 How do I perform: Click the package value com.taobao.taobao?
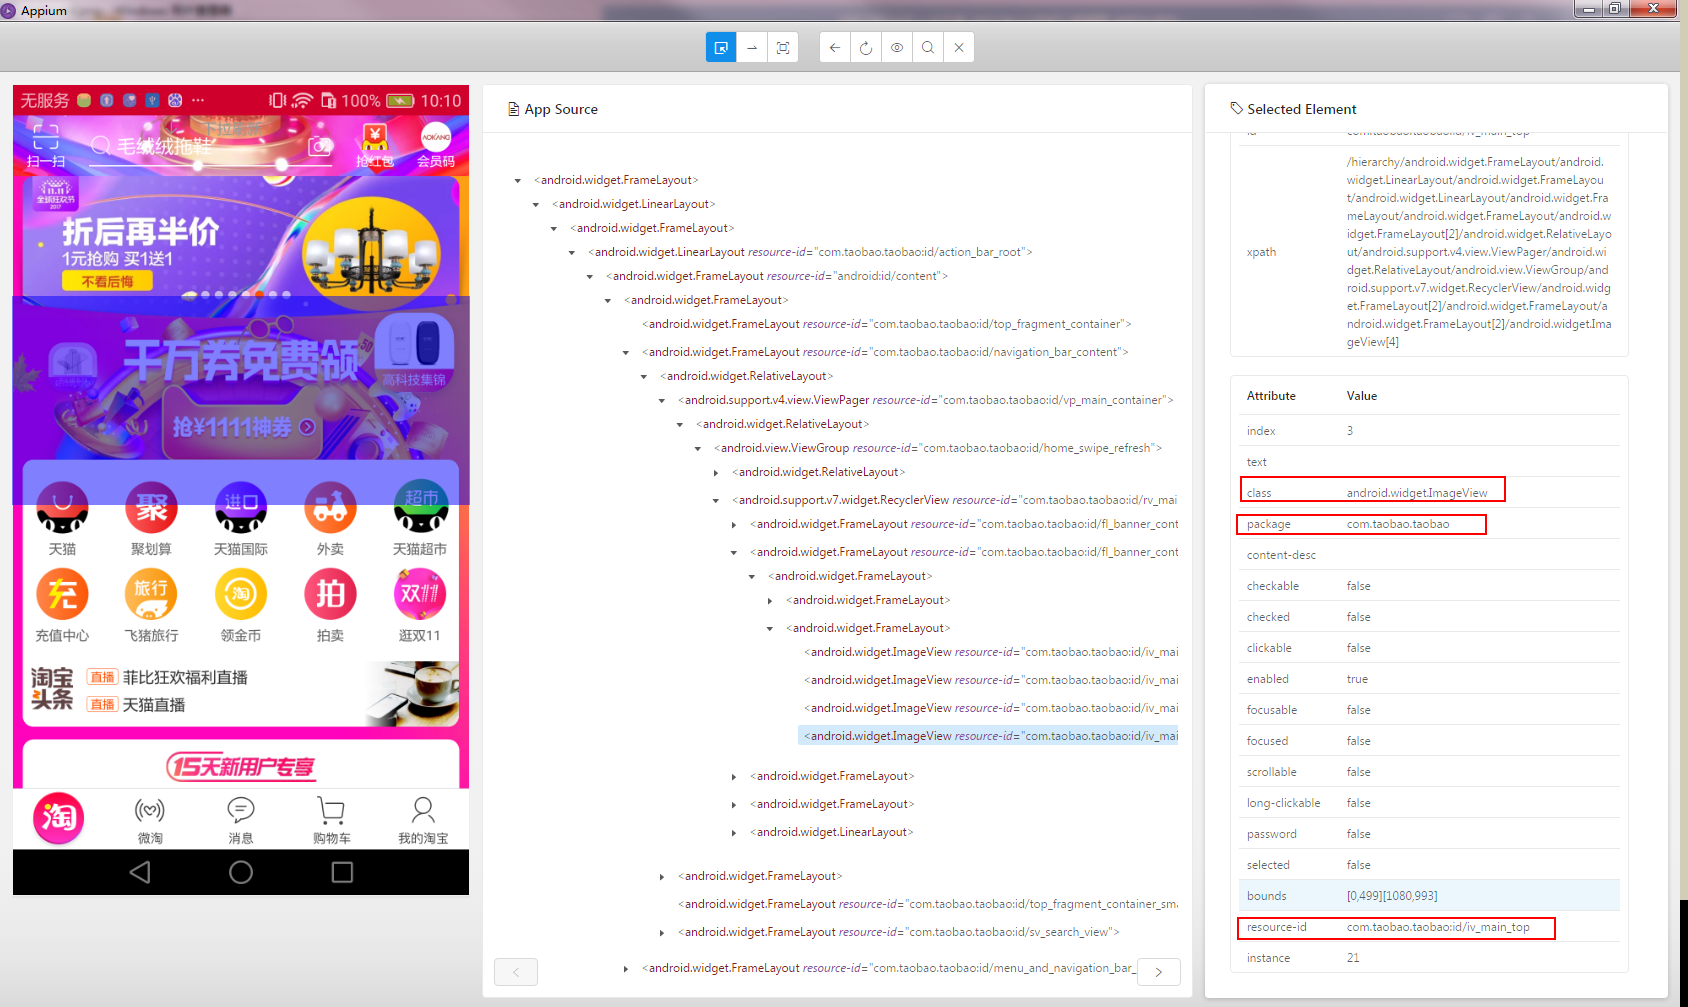1398,524
